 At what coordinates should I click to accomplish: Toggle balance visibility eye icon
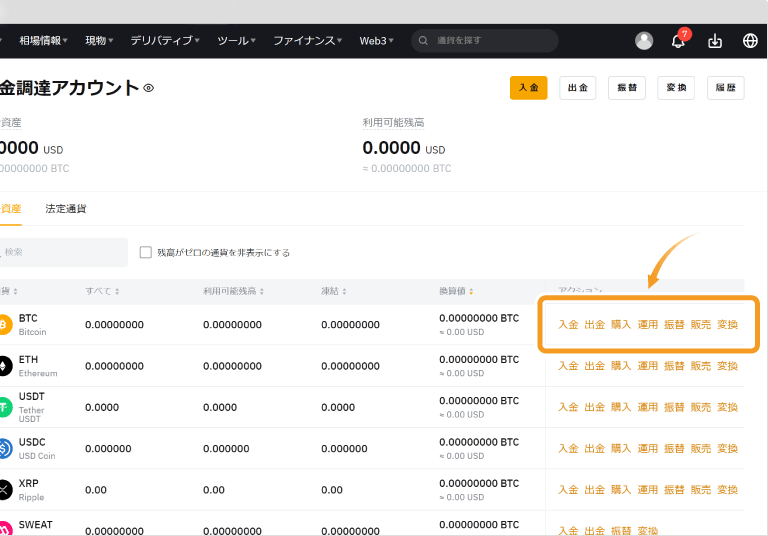click(x=149, y=88)
